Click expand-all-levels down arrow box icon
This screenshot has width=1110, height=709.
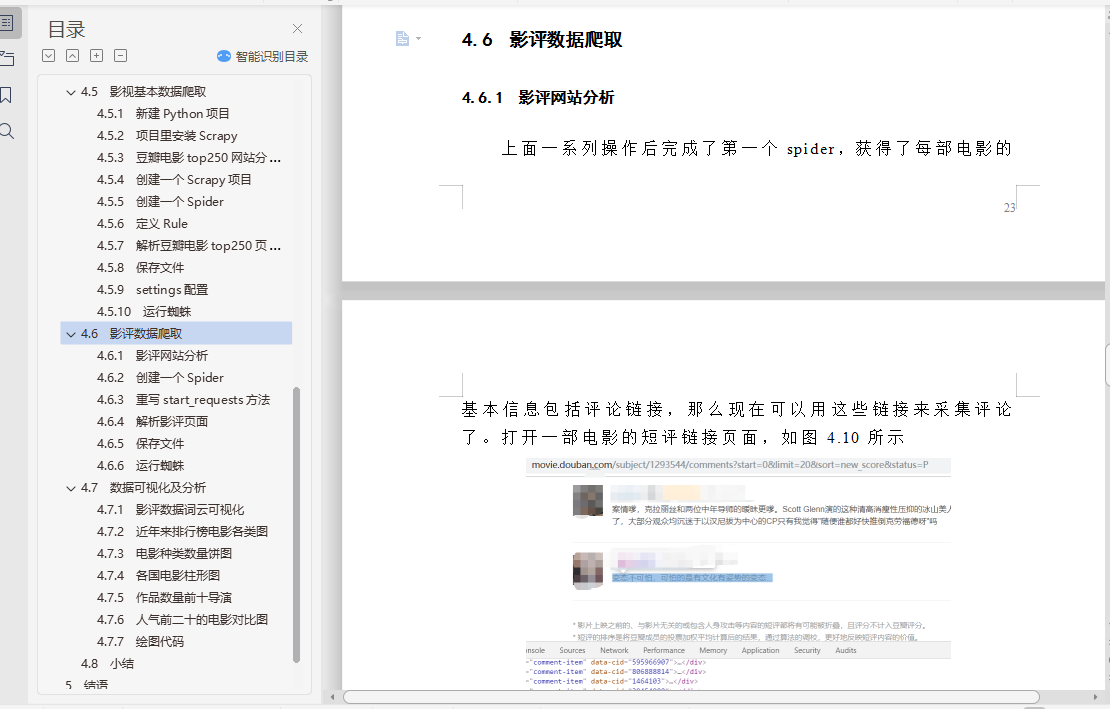49,55
